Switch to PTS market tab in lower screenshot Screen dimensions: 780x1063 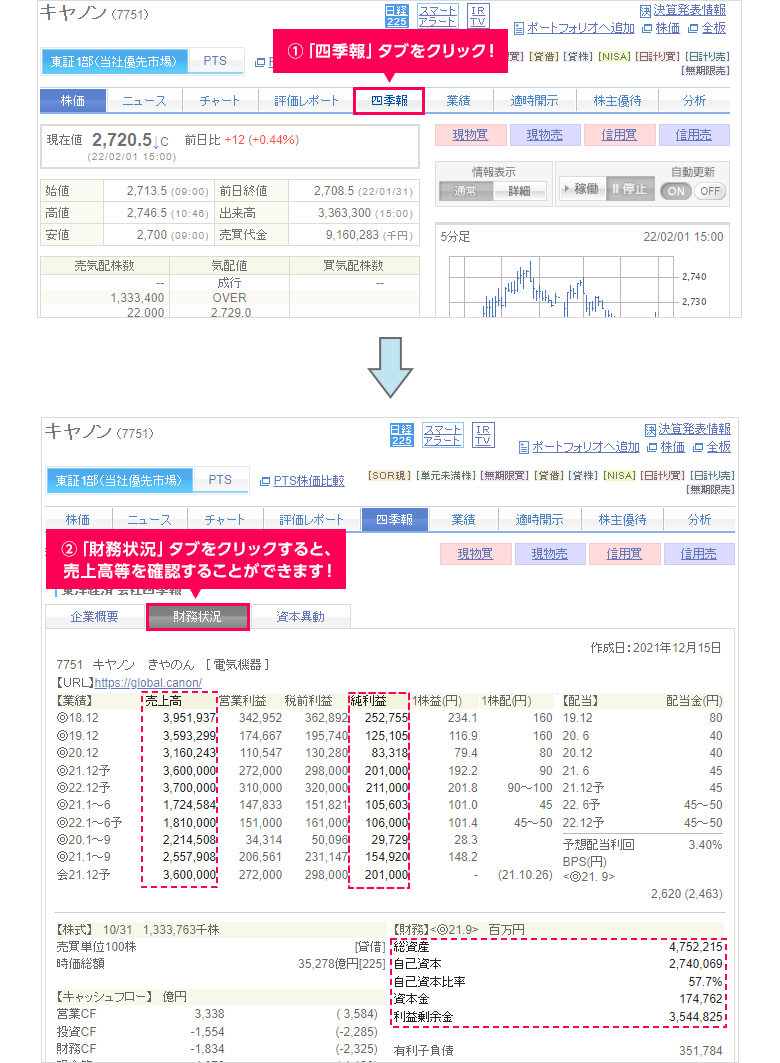click(220, 479)
